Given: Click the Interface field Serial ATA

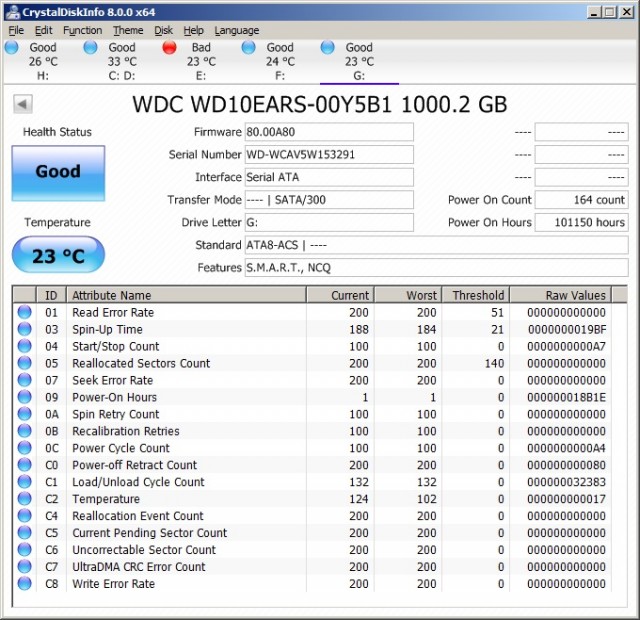Looking at the screenshot, I should [329, 177].
